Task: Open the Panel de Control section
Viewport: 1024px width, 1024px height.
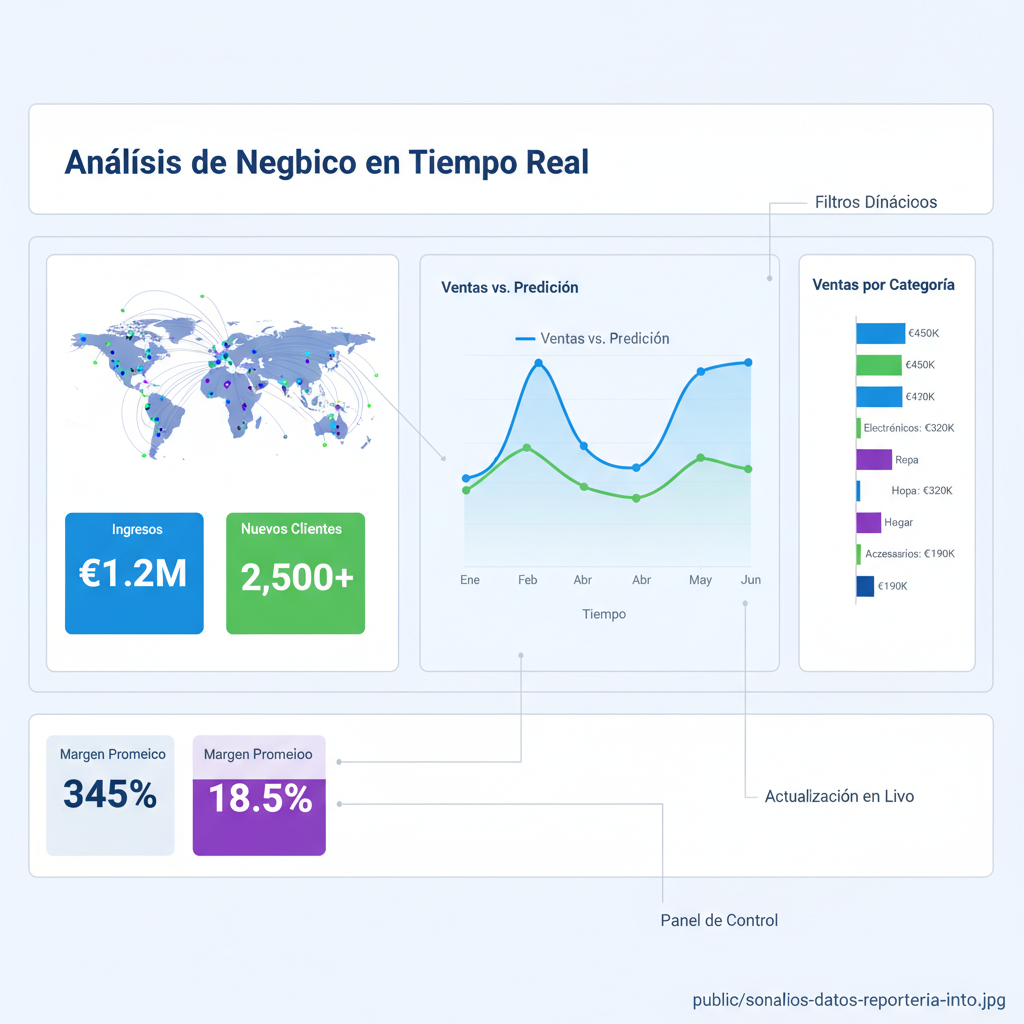Action: (x=719, y=920)
